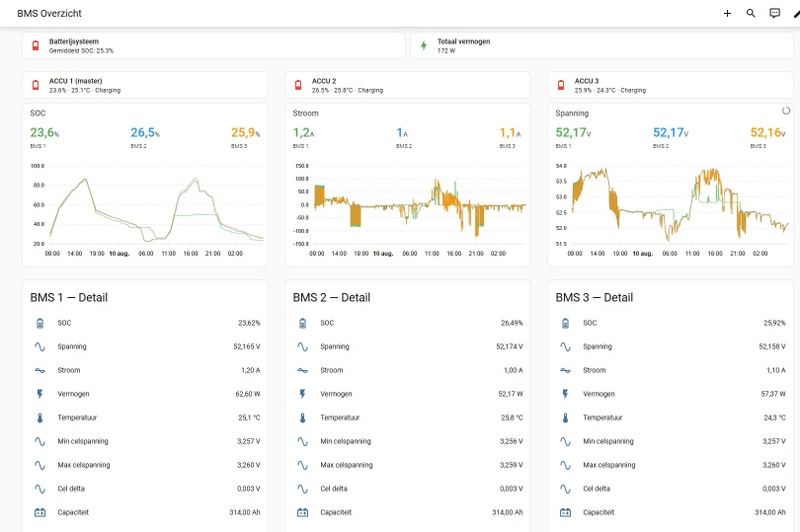Viewport: 800px width, 532px height.
Task: Click the ACCU 2 red battery icon
Action: pyautogui.click(x=298, y=85)
